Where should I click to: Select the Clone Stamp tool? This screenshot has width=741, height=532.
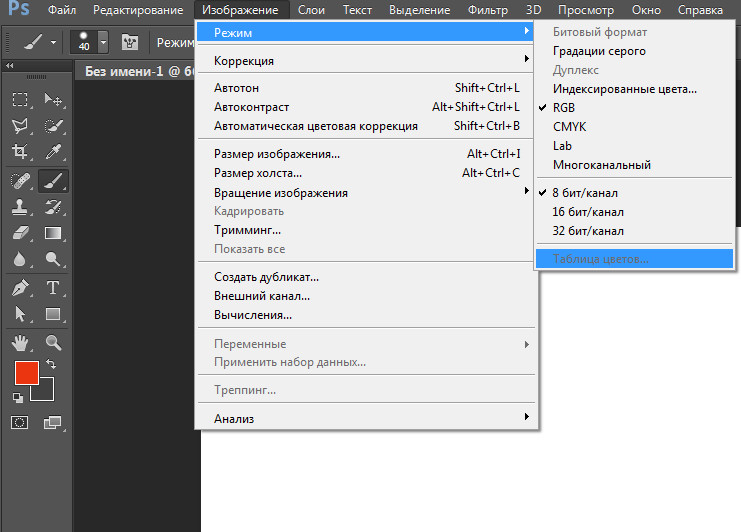pyautogui.click(x=20, y=207)
